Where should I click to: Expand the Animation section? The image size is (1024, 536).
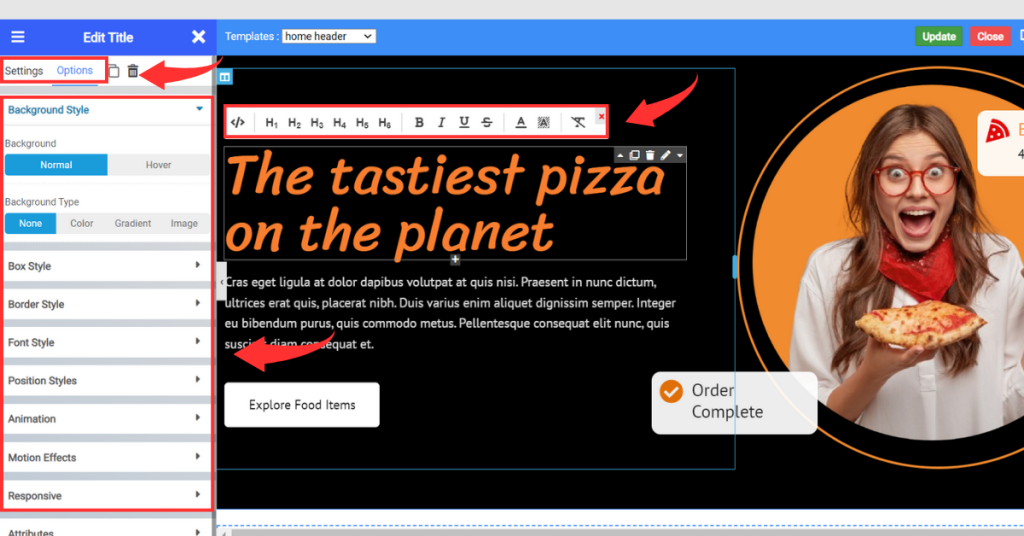(x=106, y=418)
